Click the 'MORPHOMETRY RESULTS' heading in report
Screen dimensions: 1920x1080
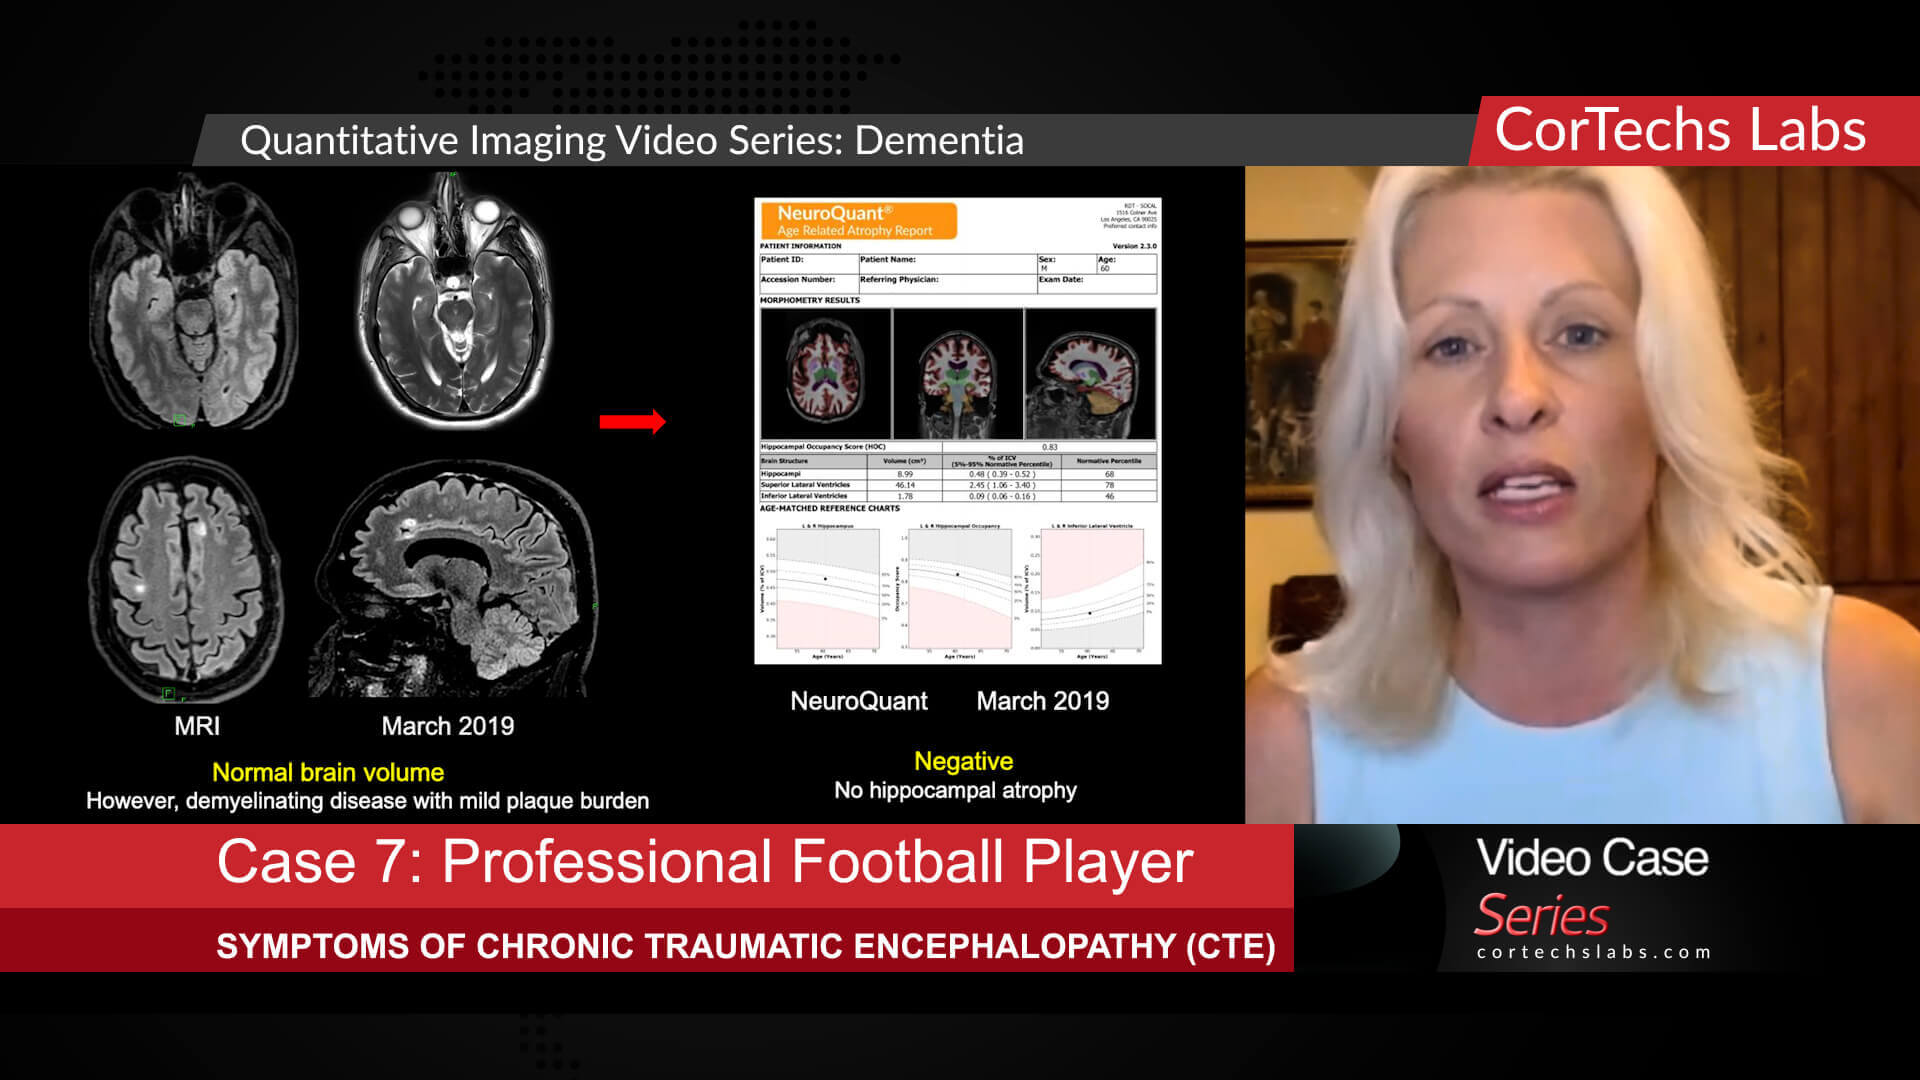coord(810,300)
